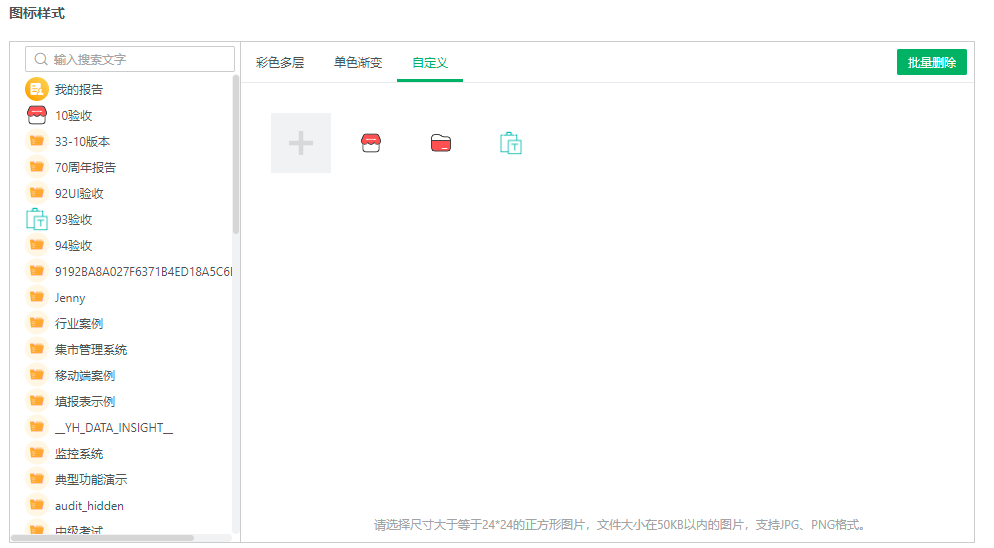The height and width of the screenshot is (548, 994).
Task: Select the 10验收 row
Action: click(x=128, y=115)
